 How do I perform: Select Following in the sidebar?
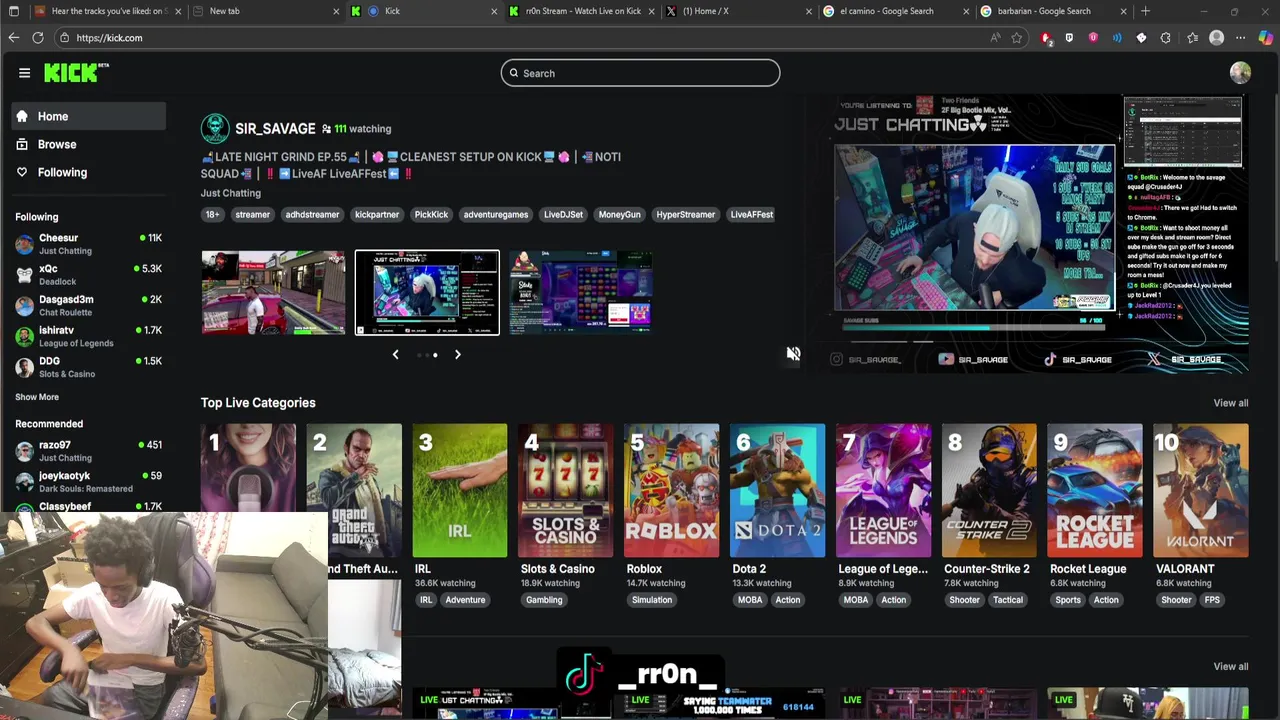pos(88,172)
